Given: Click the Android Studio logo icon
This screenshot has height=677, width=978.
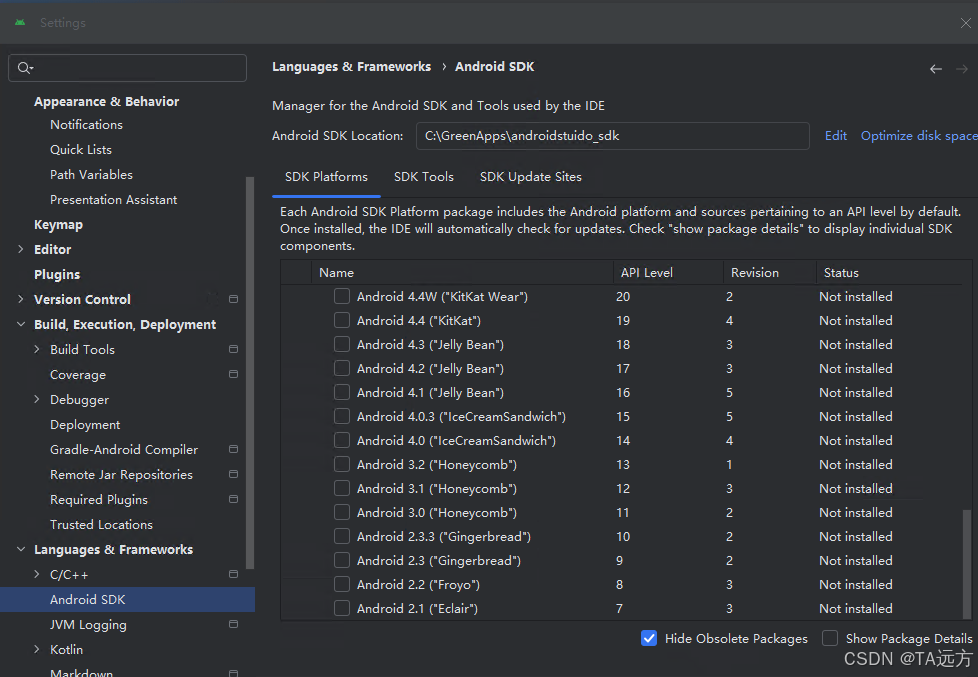Looking at the screenshot, I should point(20,22).
